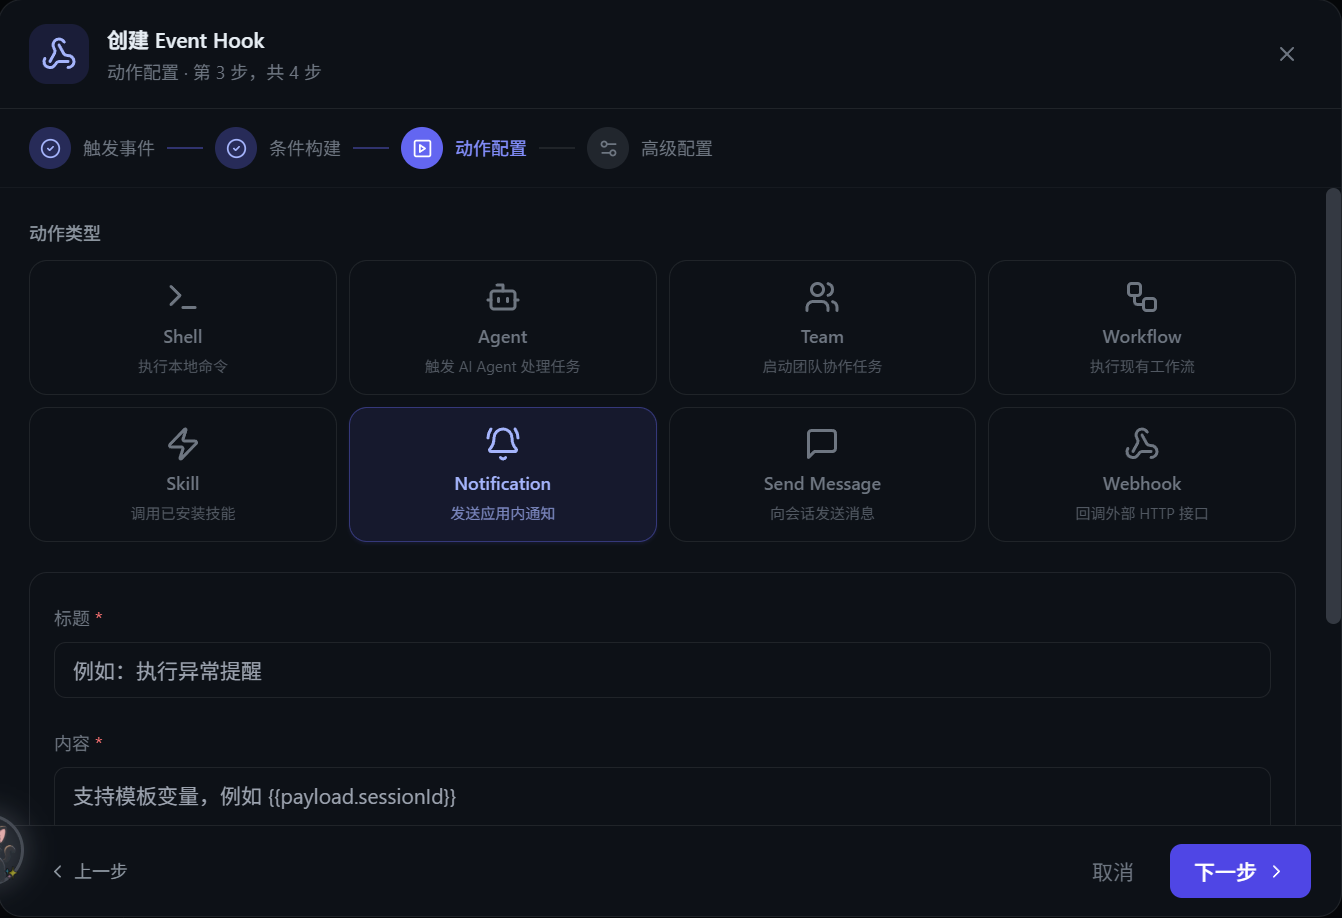The height and width of the screenshot is (918, 1342).
Task: Click the floating assistant avatar at bottom left
Action: coord(8,848)
